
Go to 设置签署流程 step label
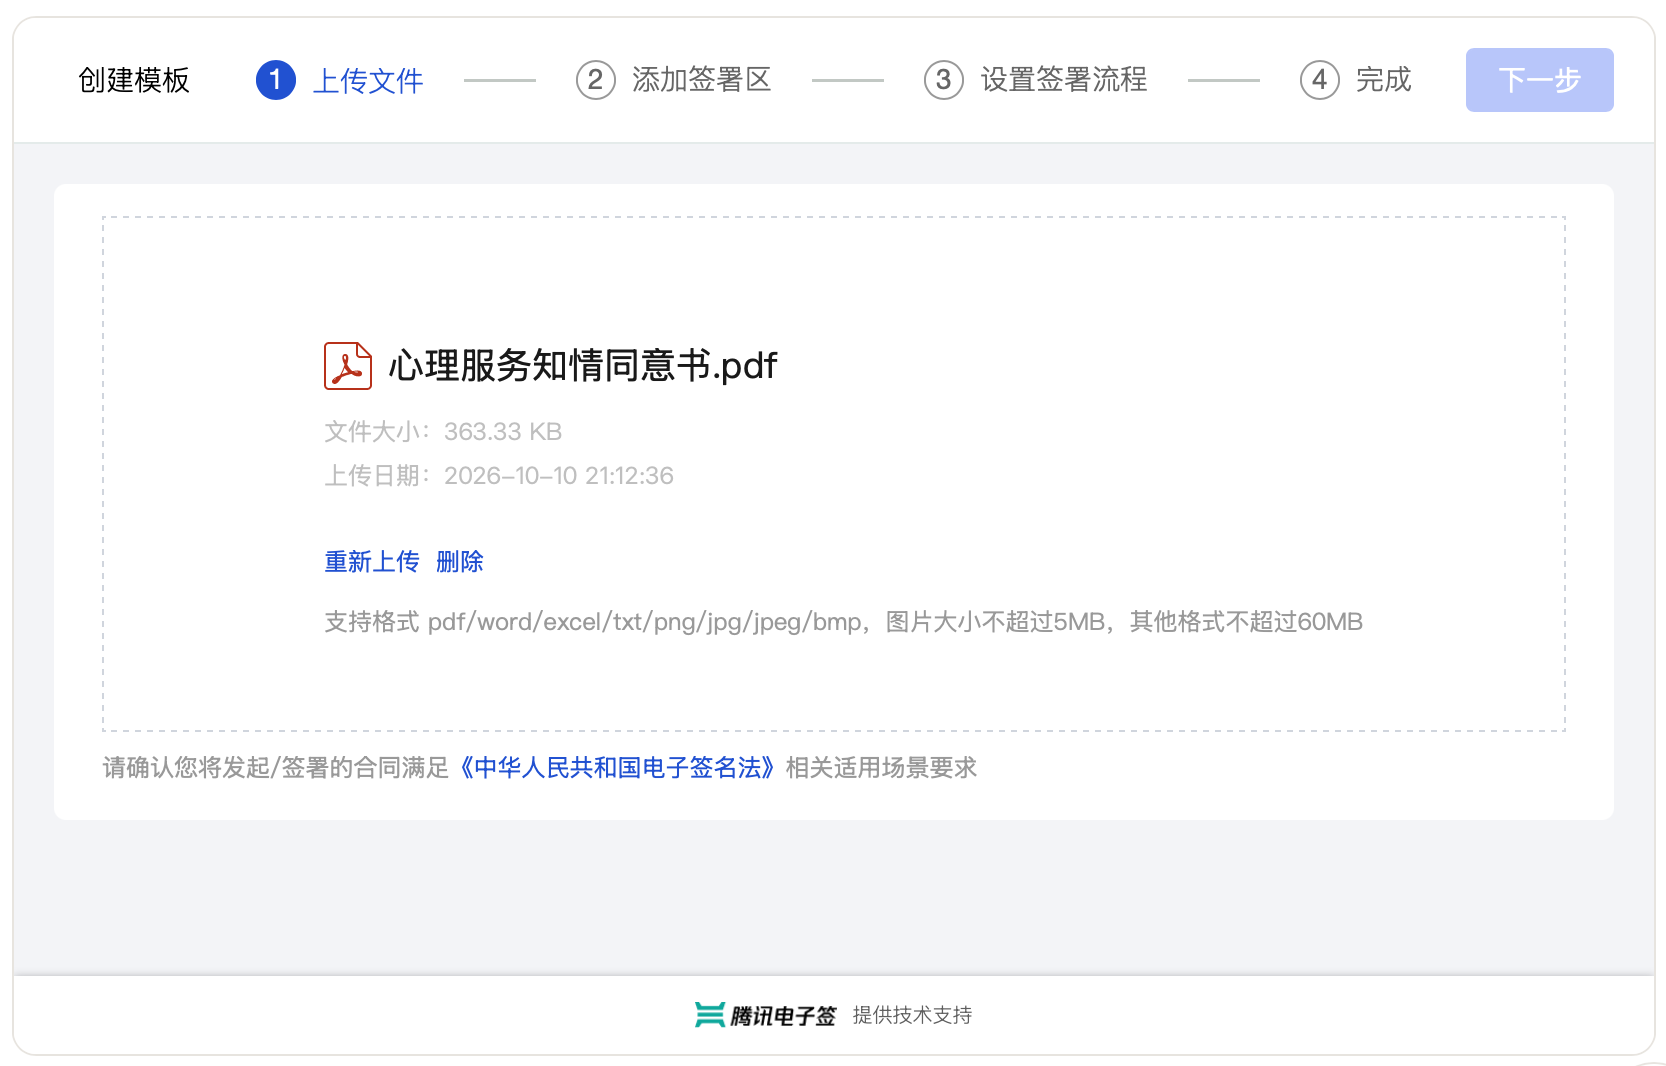(1064, 80)
